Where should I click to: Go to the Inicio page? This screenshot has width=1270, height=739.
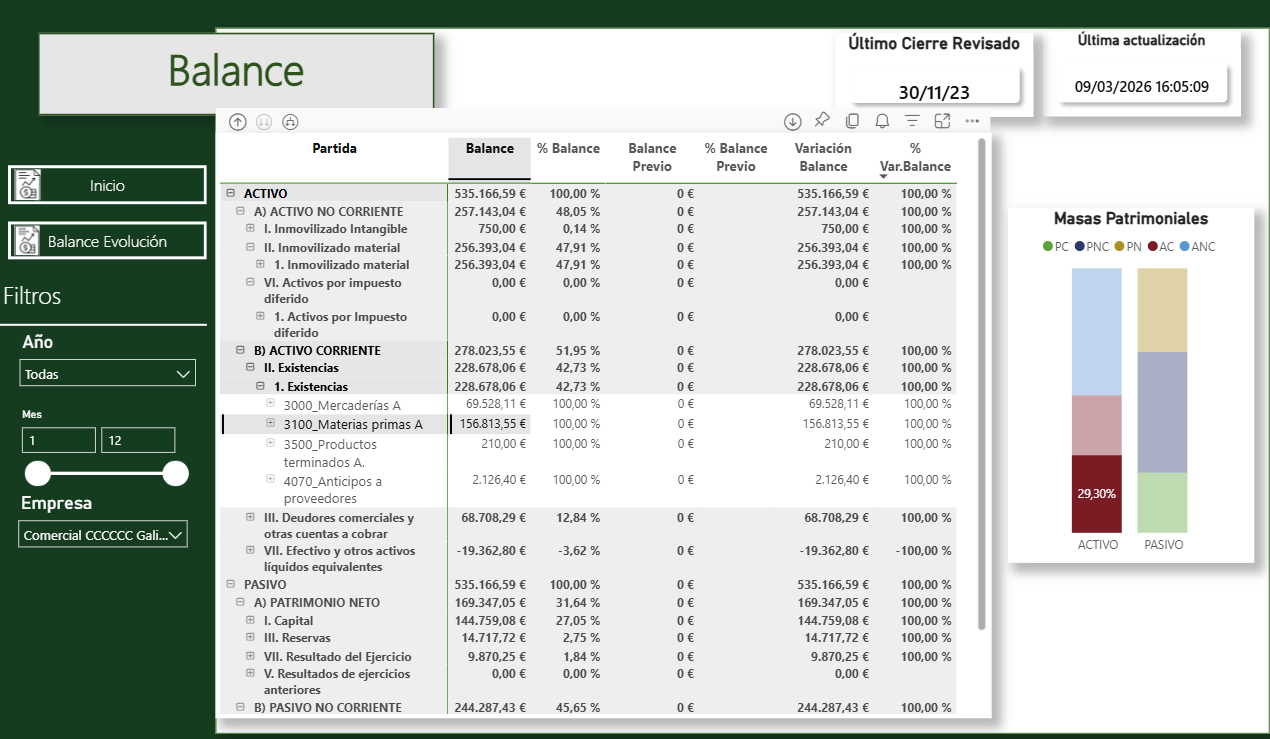107,185
